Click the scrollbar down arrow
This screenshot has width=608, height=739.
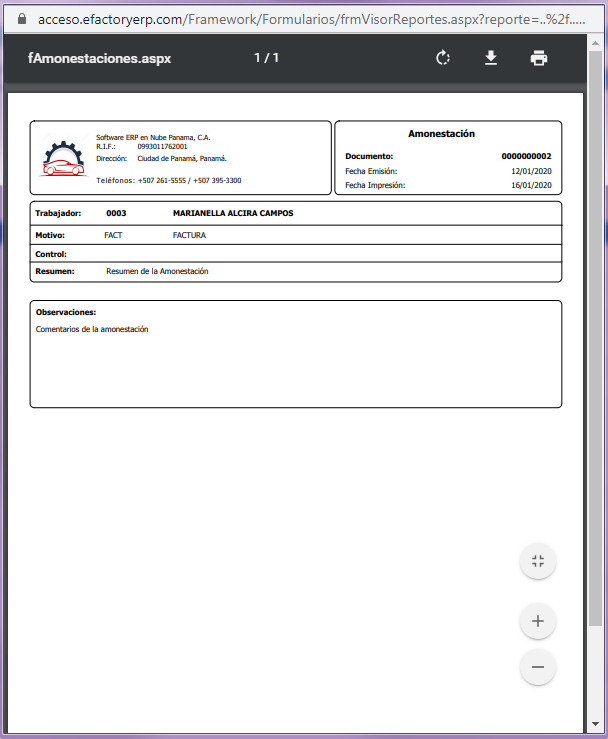tap(595, 724)
